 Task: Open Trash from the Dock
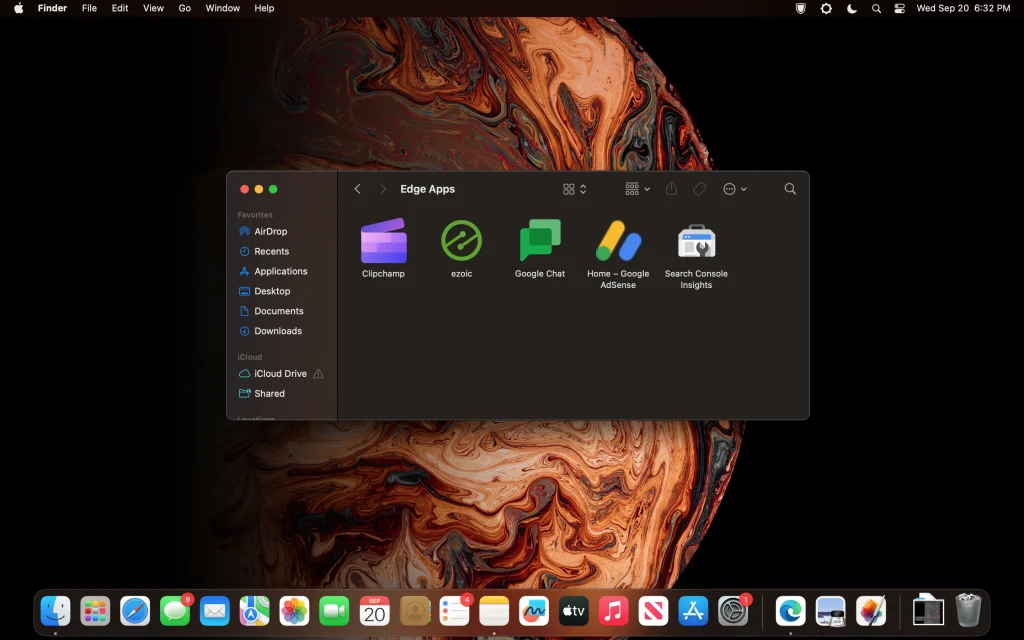tap(968, 611)
